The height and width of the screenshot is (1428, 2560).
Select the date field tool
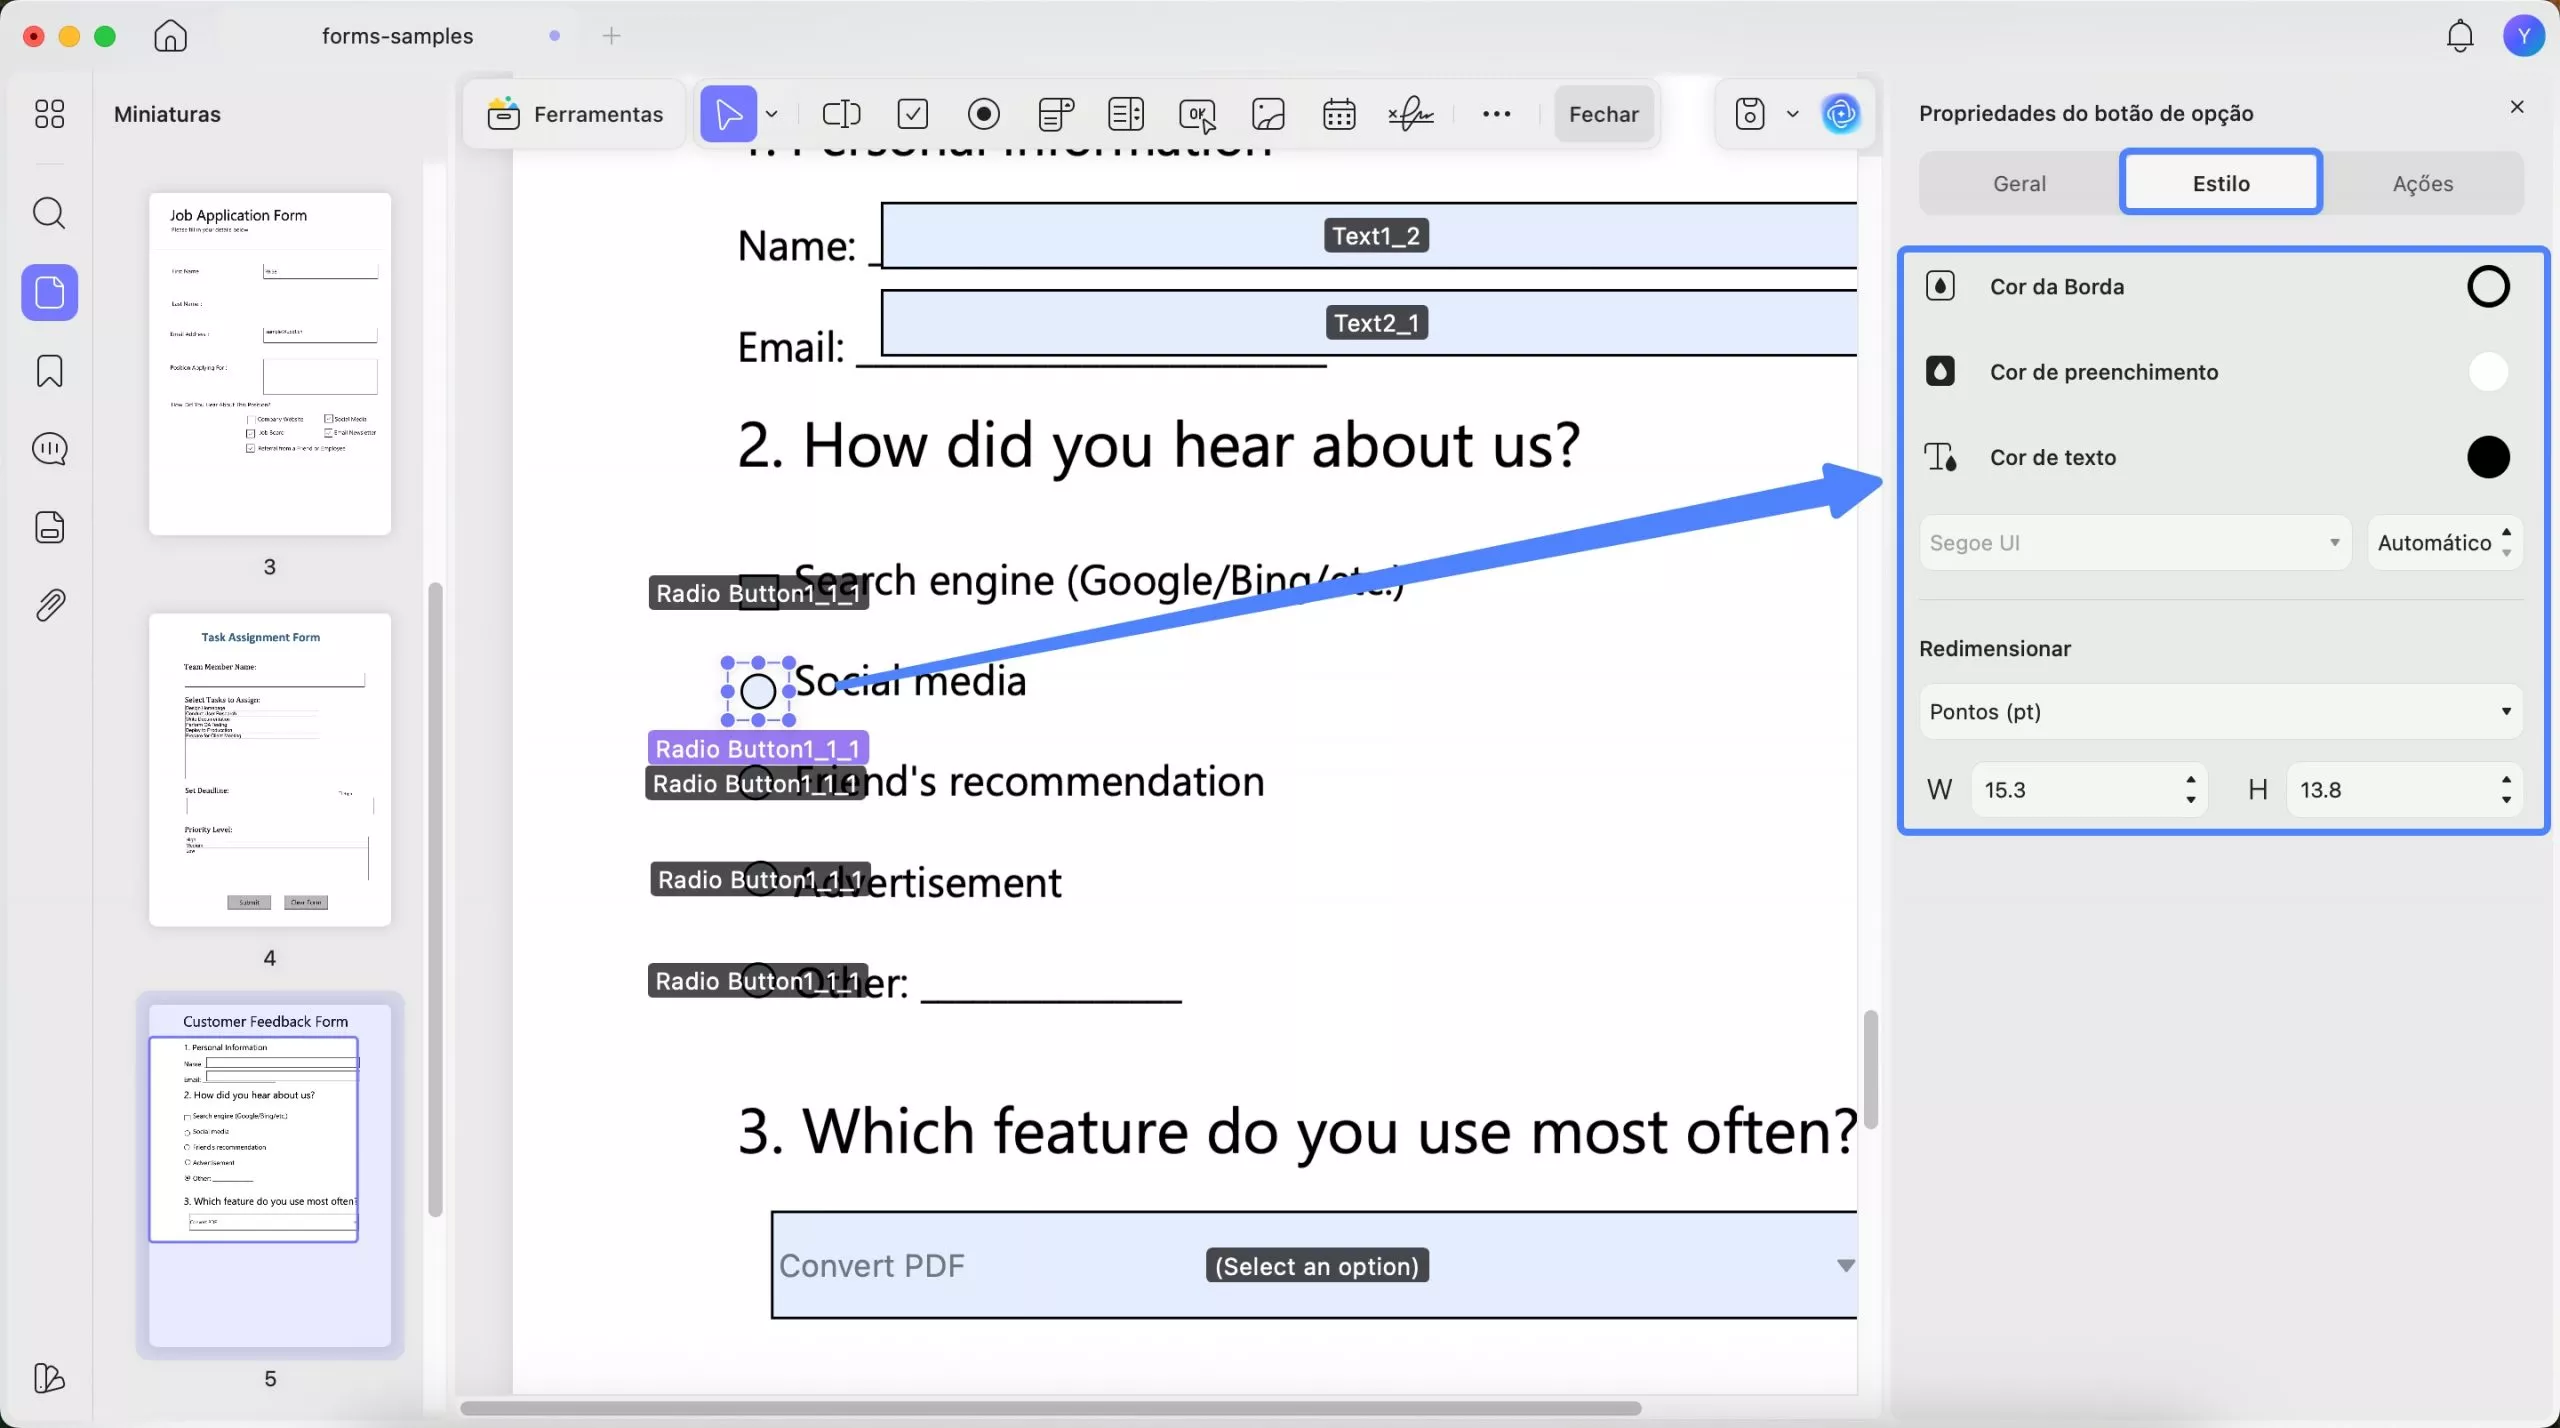pos(1339,114)
